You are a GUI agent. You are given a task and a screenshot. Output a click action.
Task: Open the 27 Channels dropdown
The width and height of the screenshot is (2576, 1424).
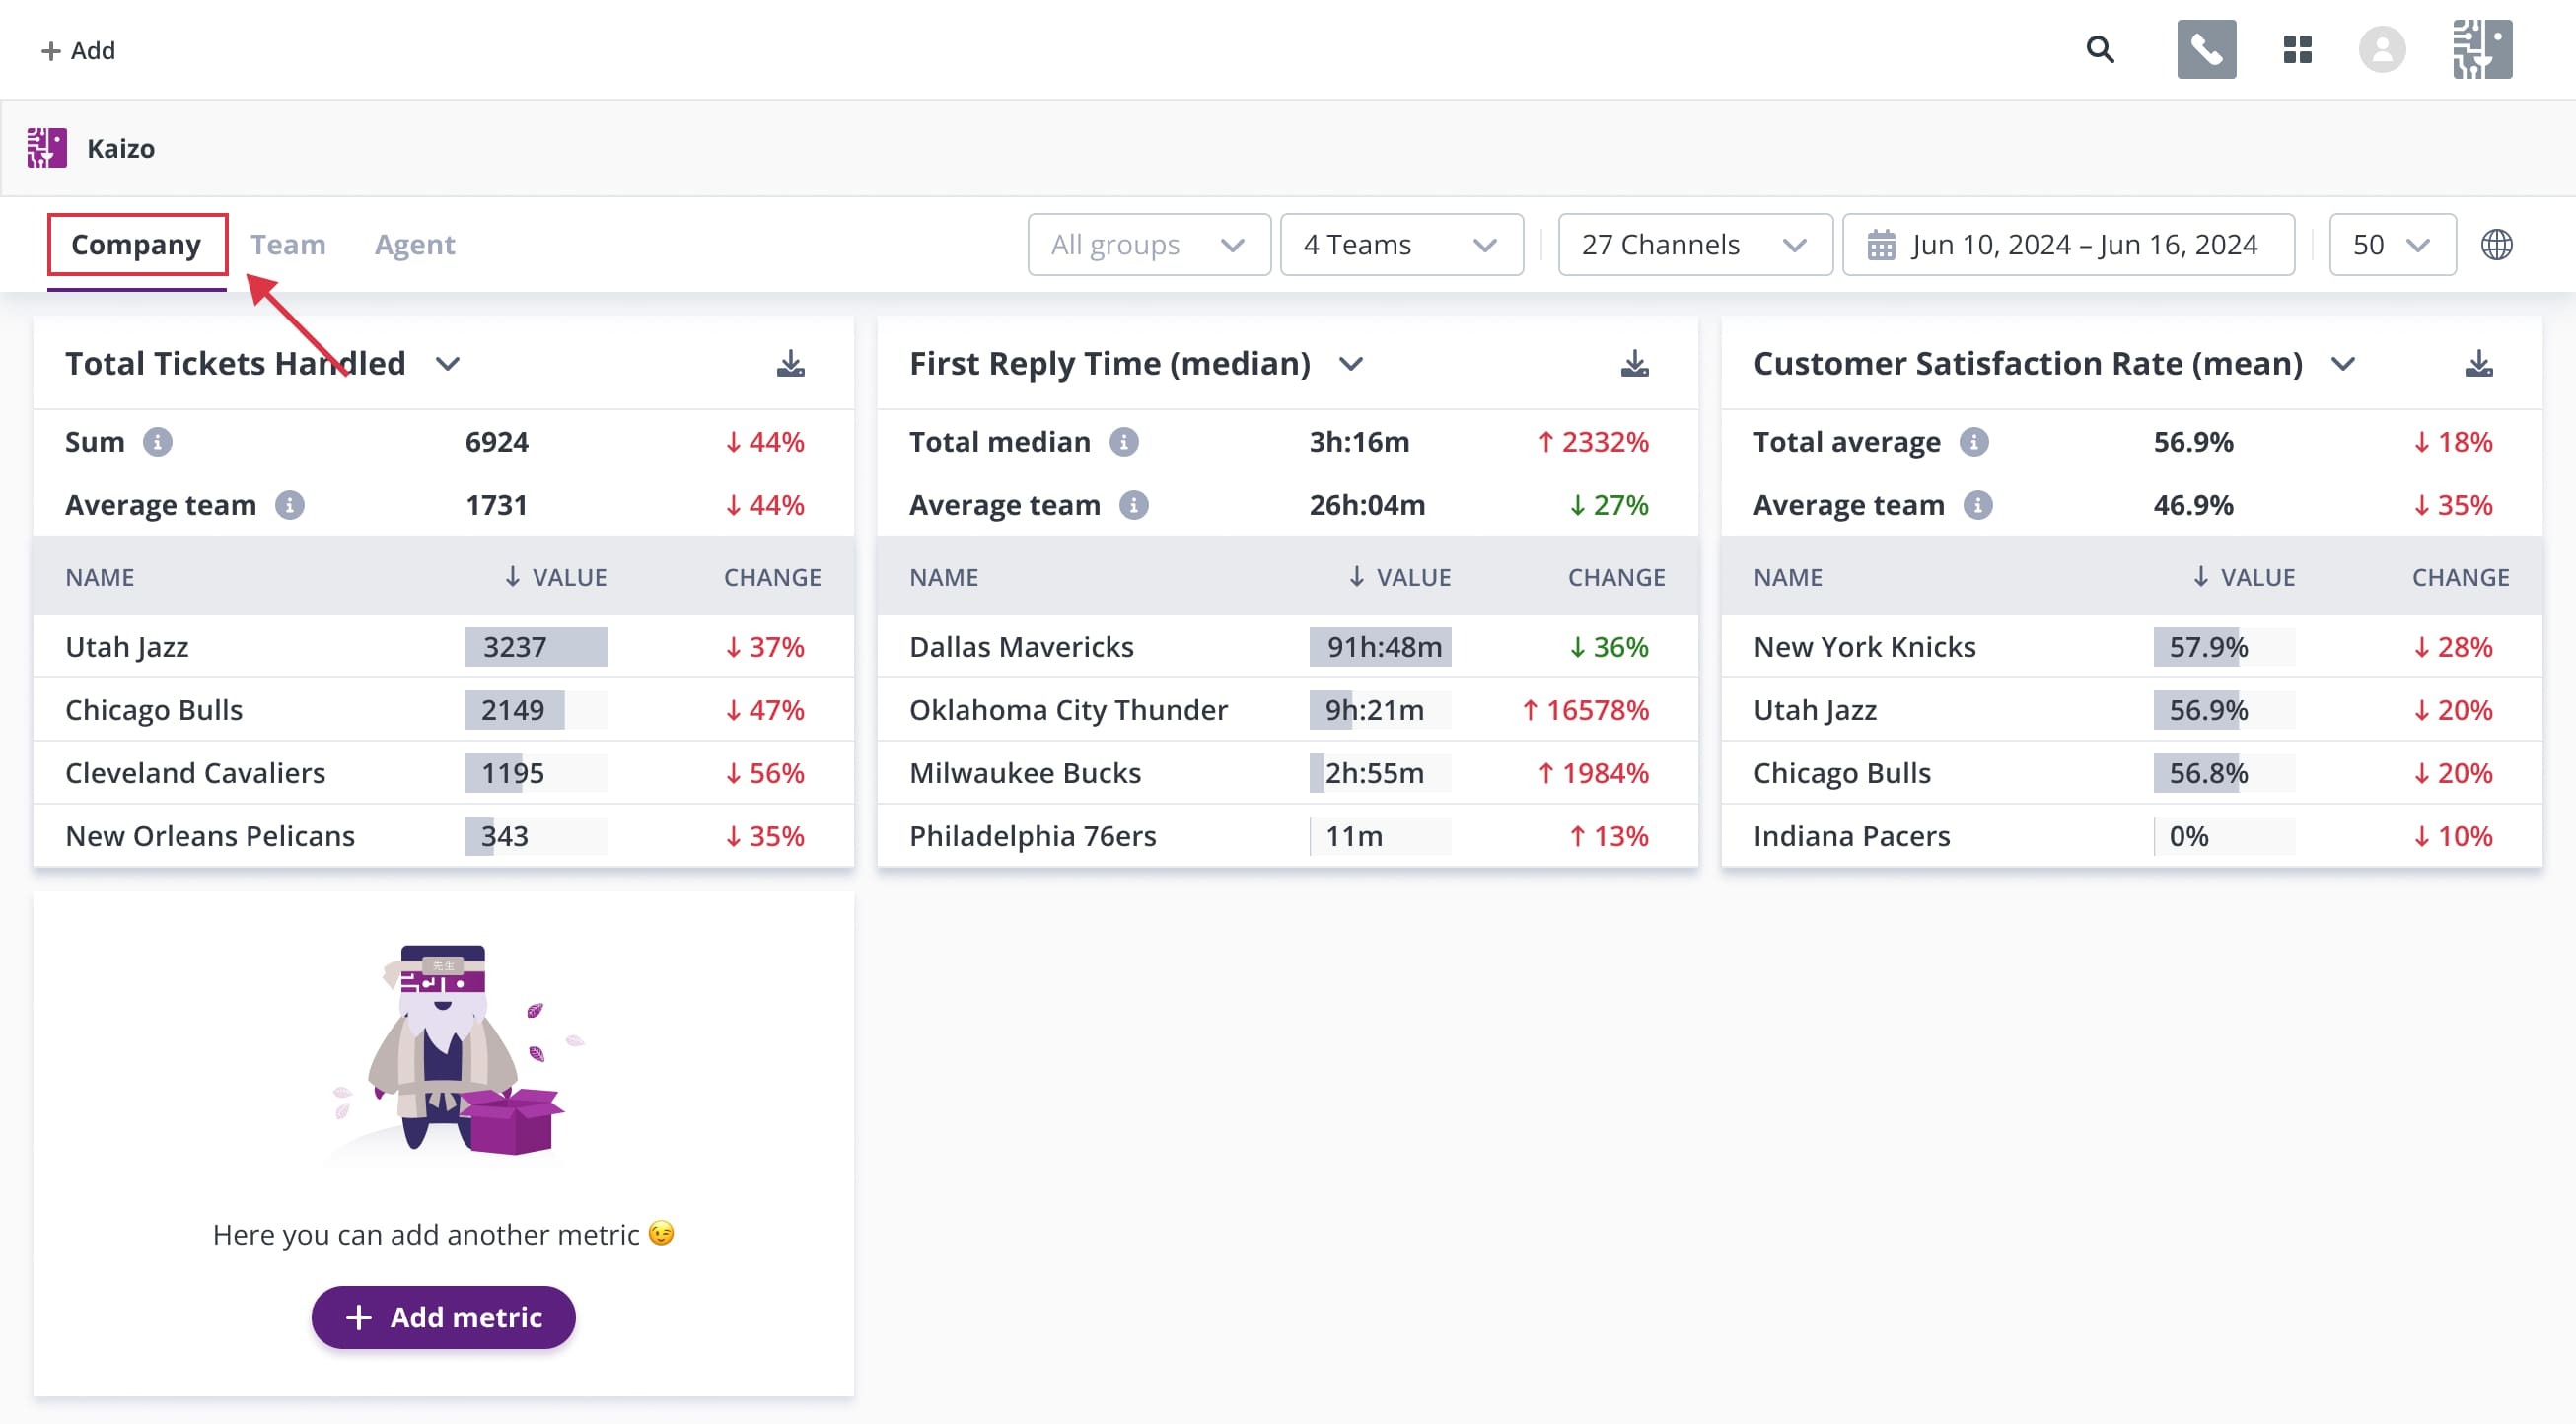pyautogui.click(x=1694, y=244)
